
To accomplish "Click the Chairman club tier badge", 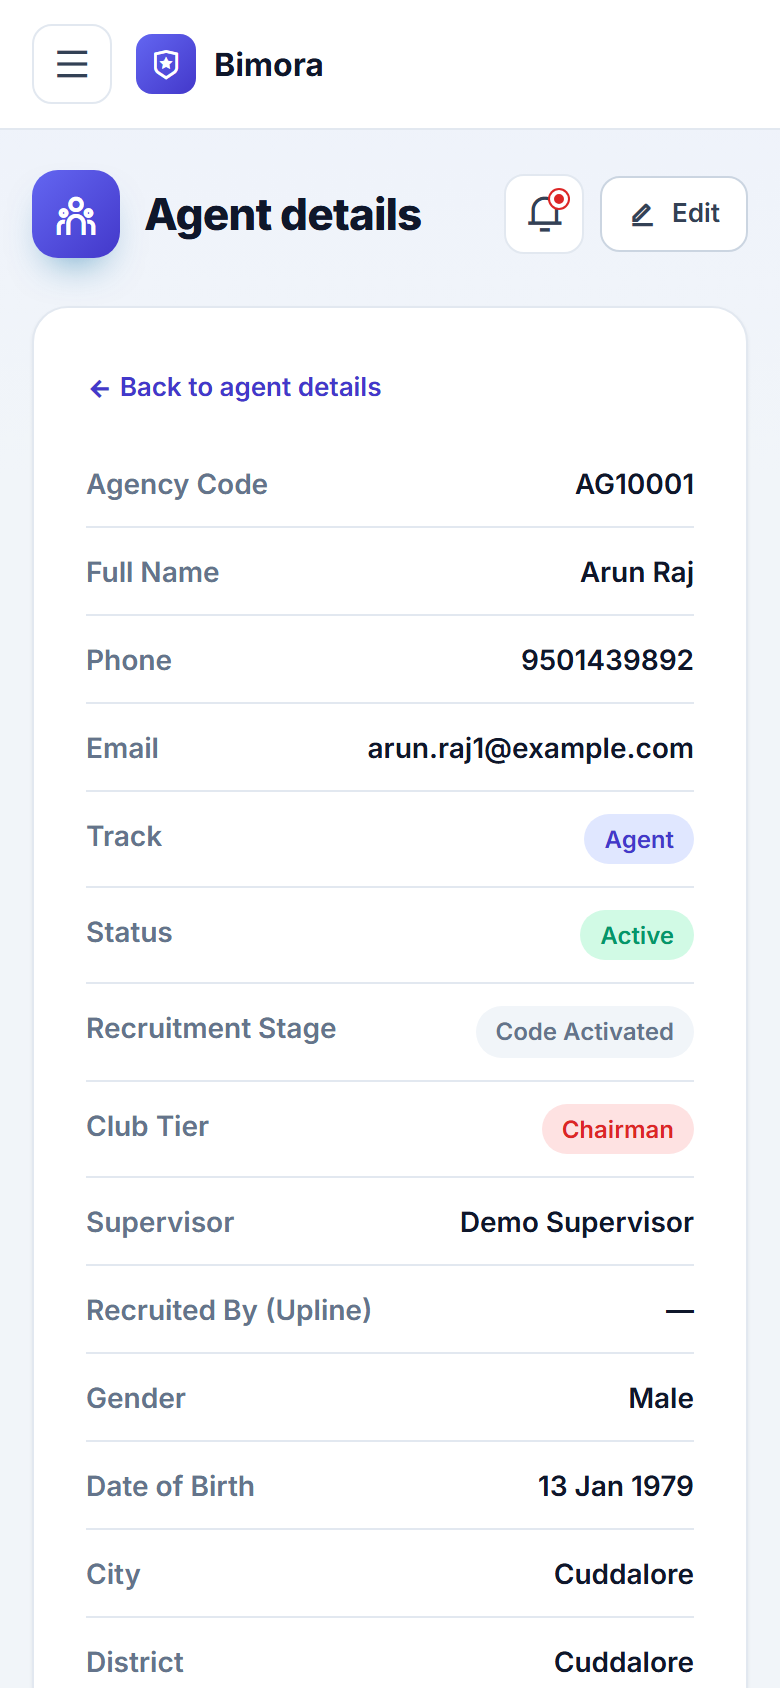I will 618,1129.
